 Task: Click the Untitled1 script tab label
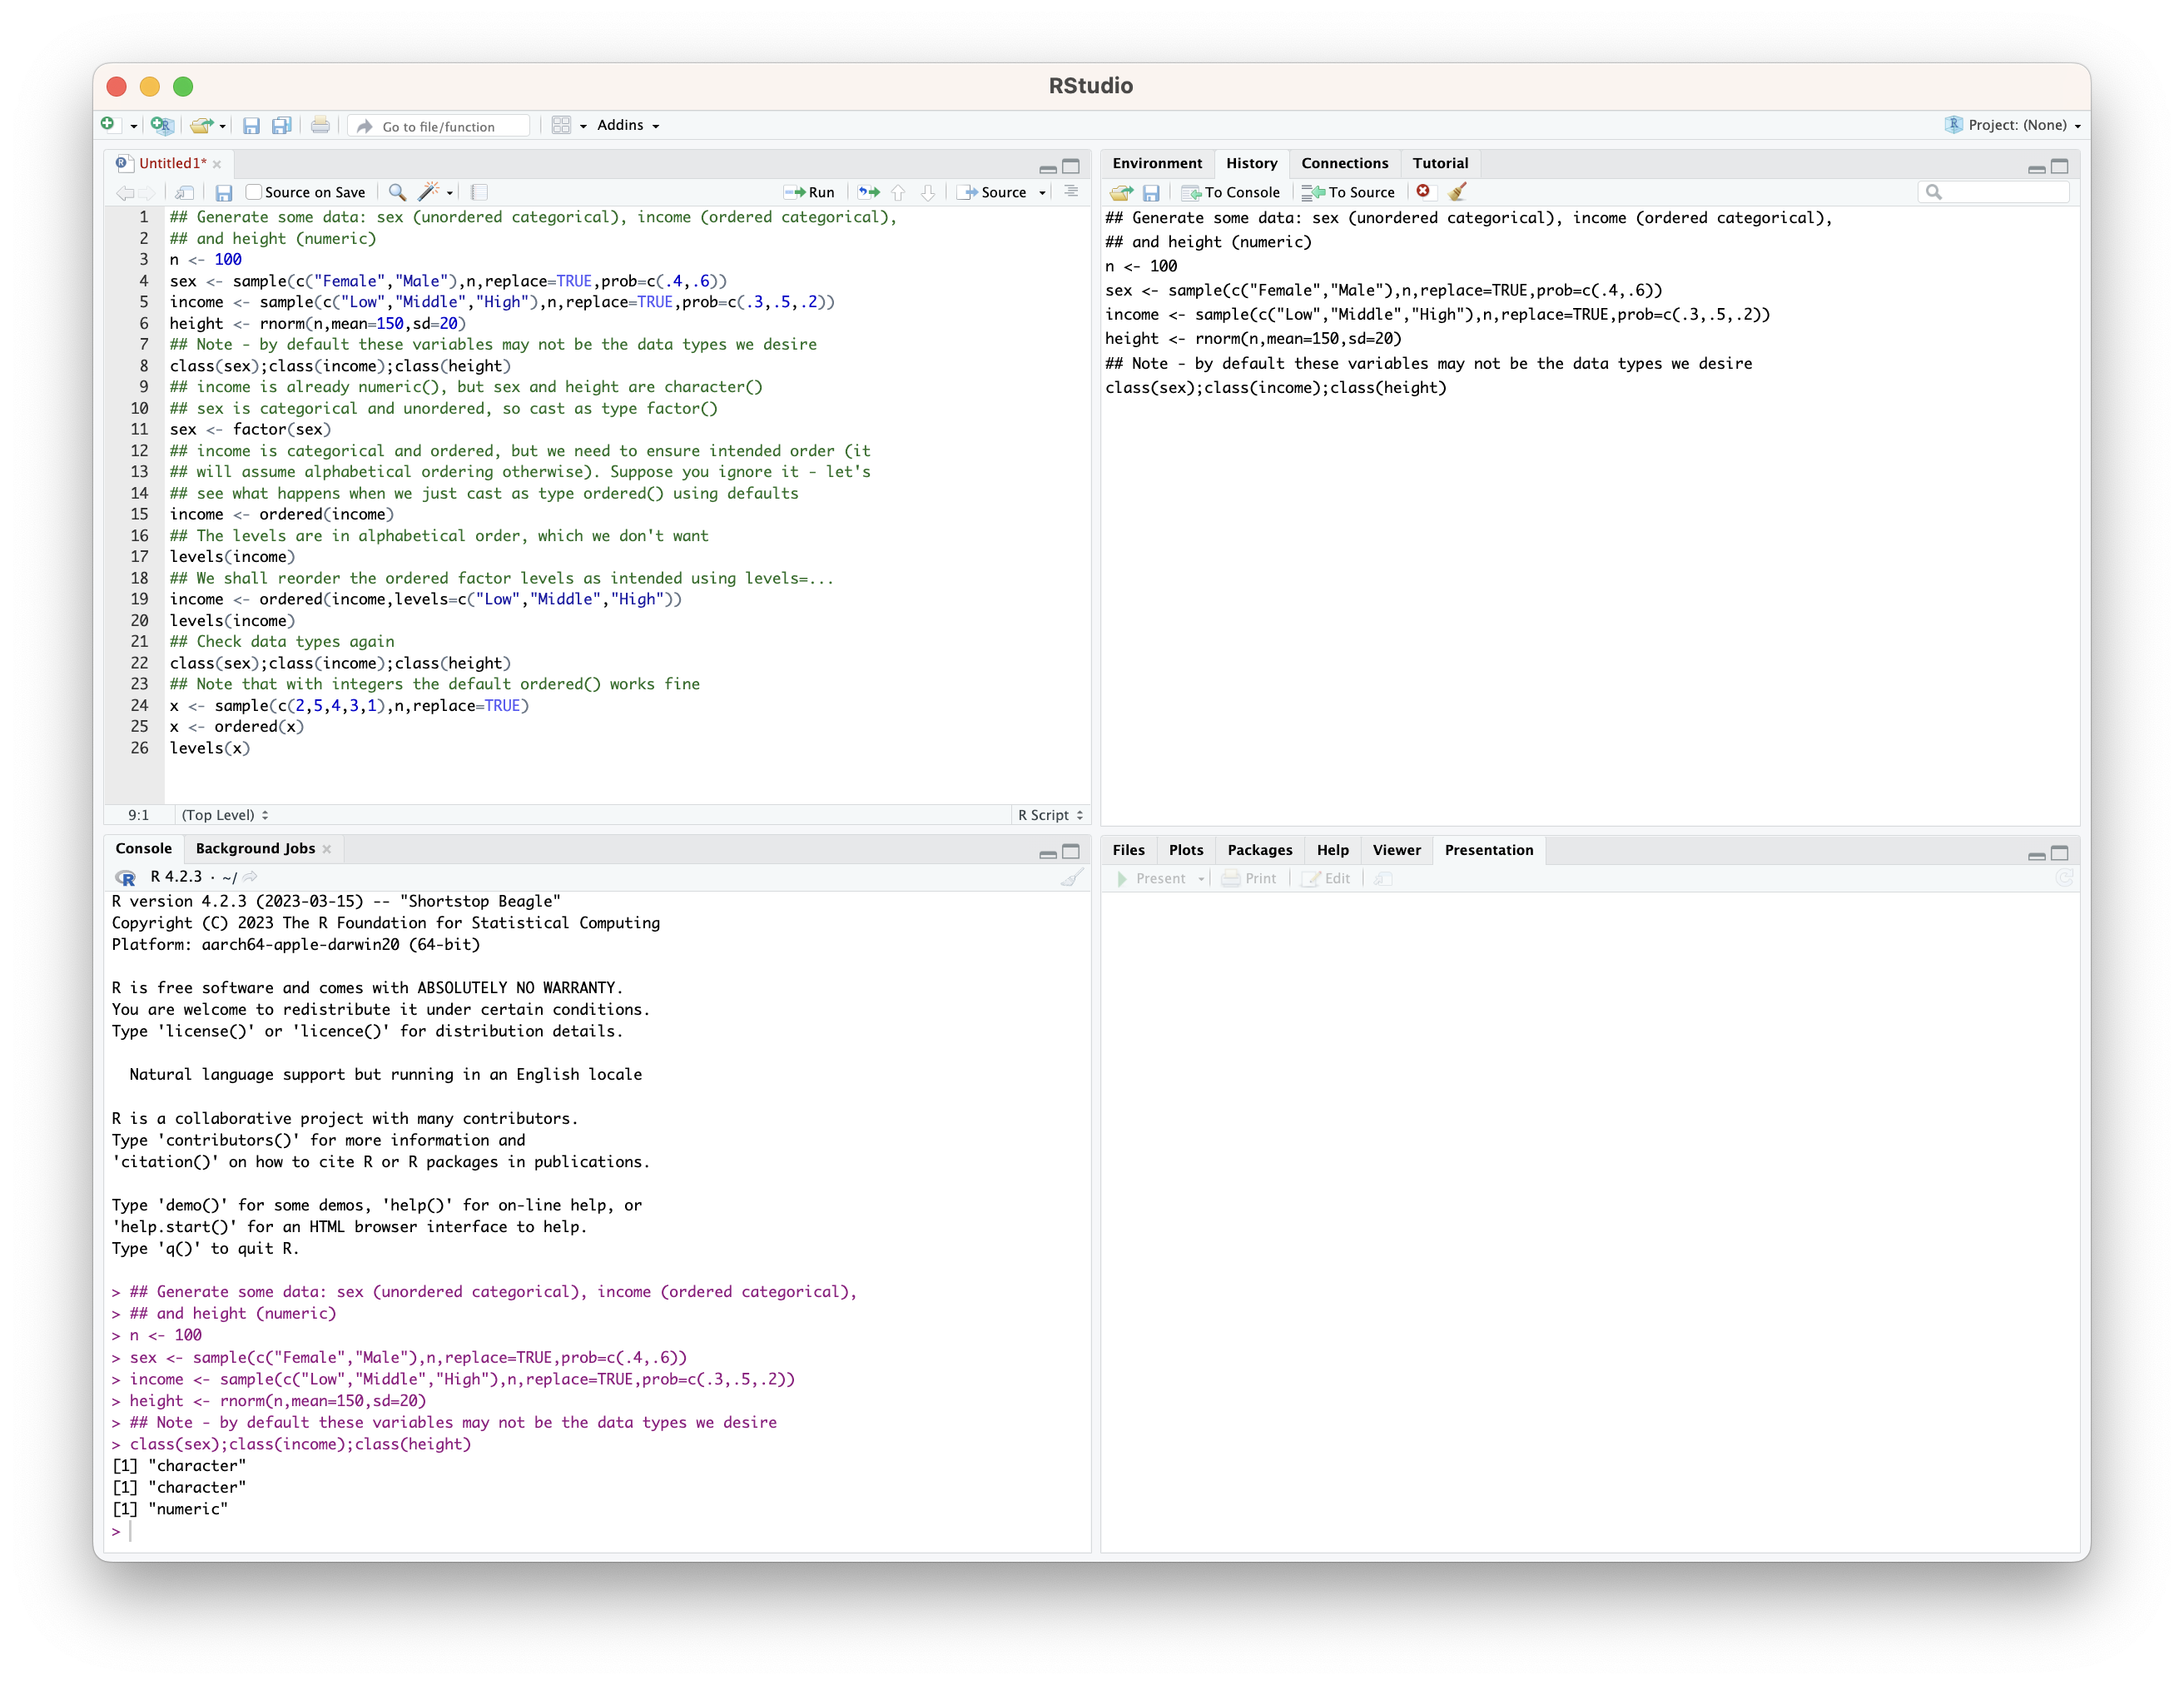coord(173,161)
